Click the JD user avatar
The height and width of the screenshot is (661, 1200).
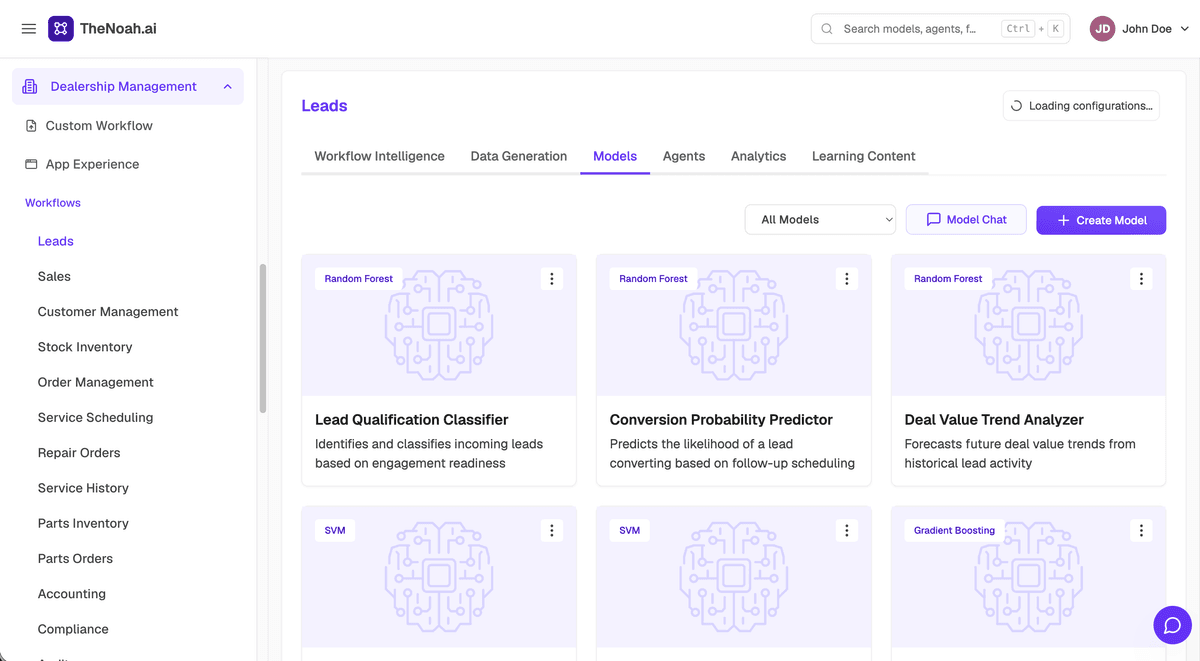1102,29
